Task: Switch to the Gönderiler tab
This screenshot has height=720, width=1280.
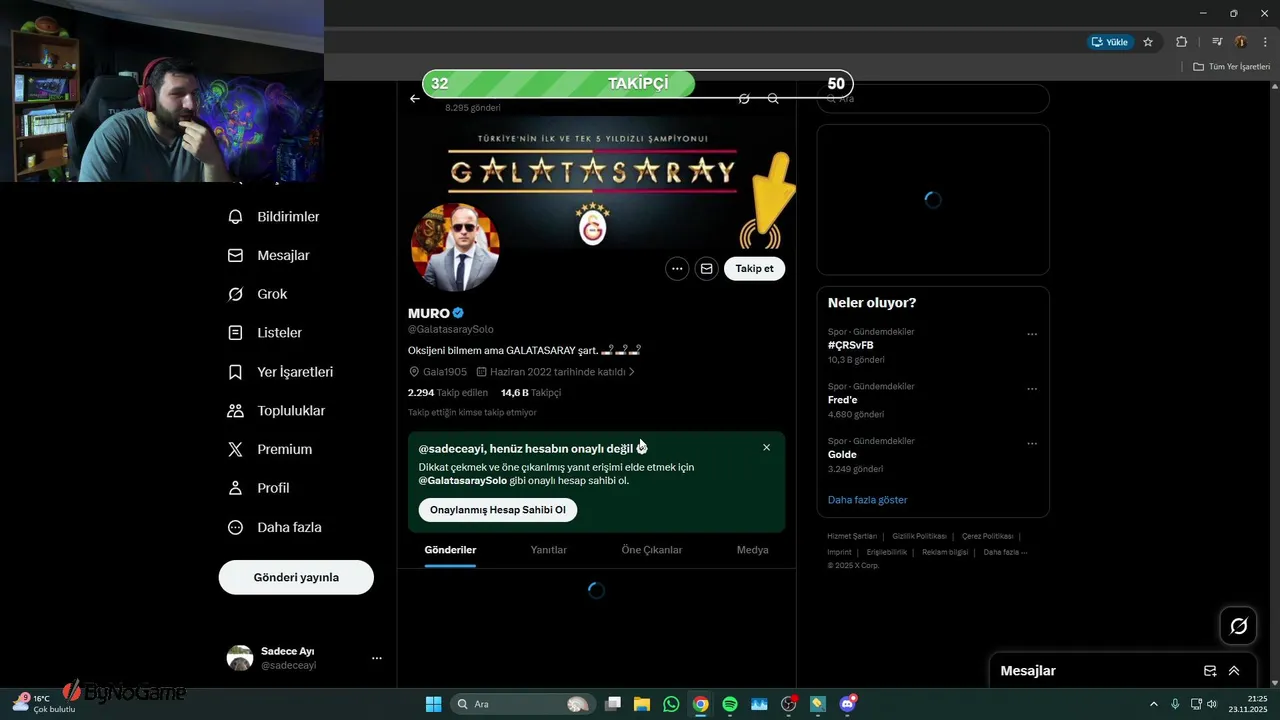Action: [x=450, y=550]
